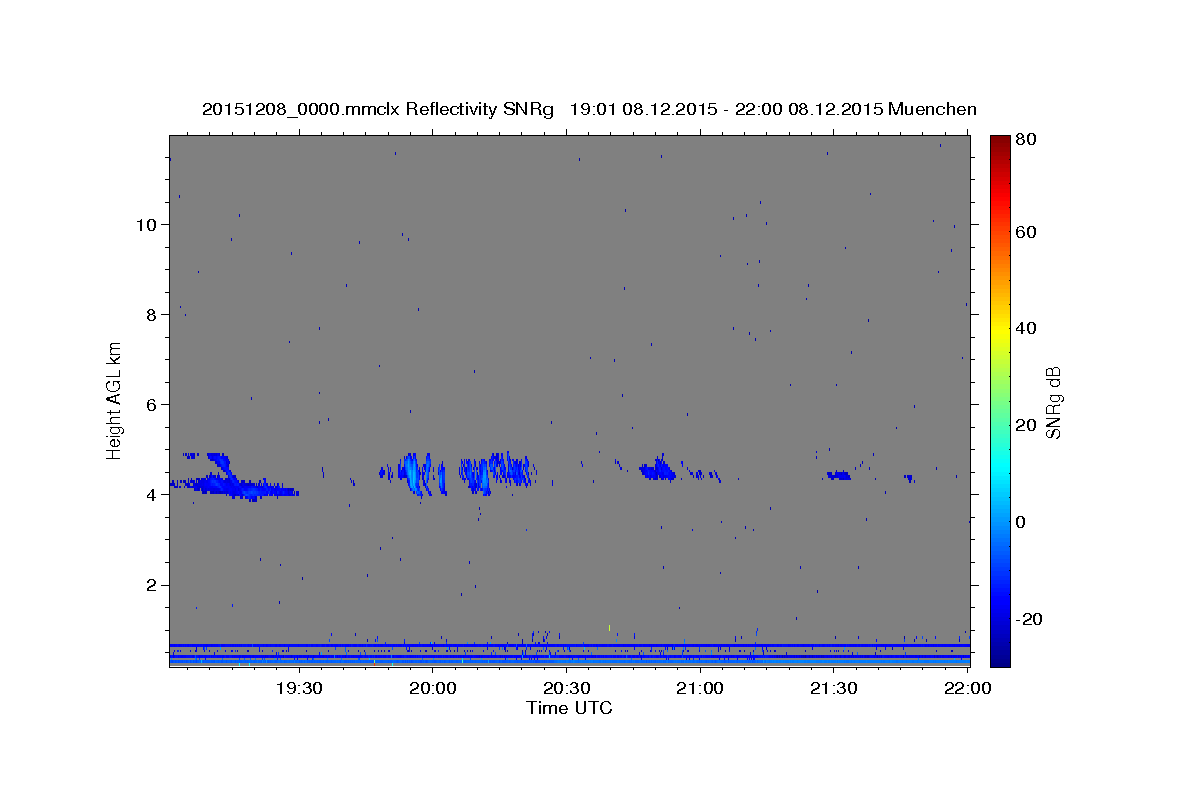Click the 20:30 time tick label
This screenshot has width=1200, height=800.
click(x=566, y=688)
